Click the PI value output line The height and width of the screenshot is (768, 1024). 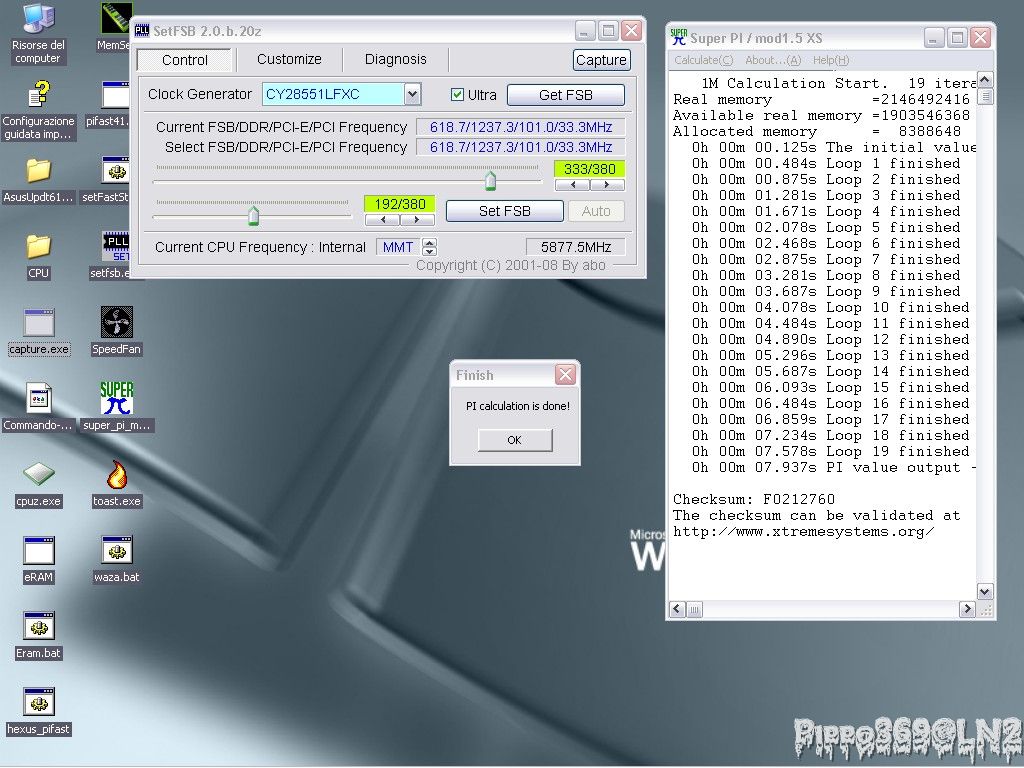click(x=833, y=468)
